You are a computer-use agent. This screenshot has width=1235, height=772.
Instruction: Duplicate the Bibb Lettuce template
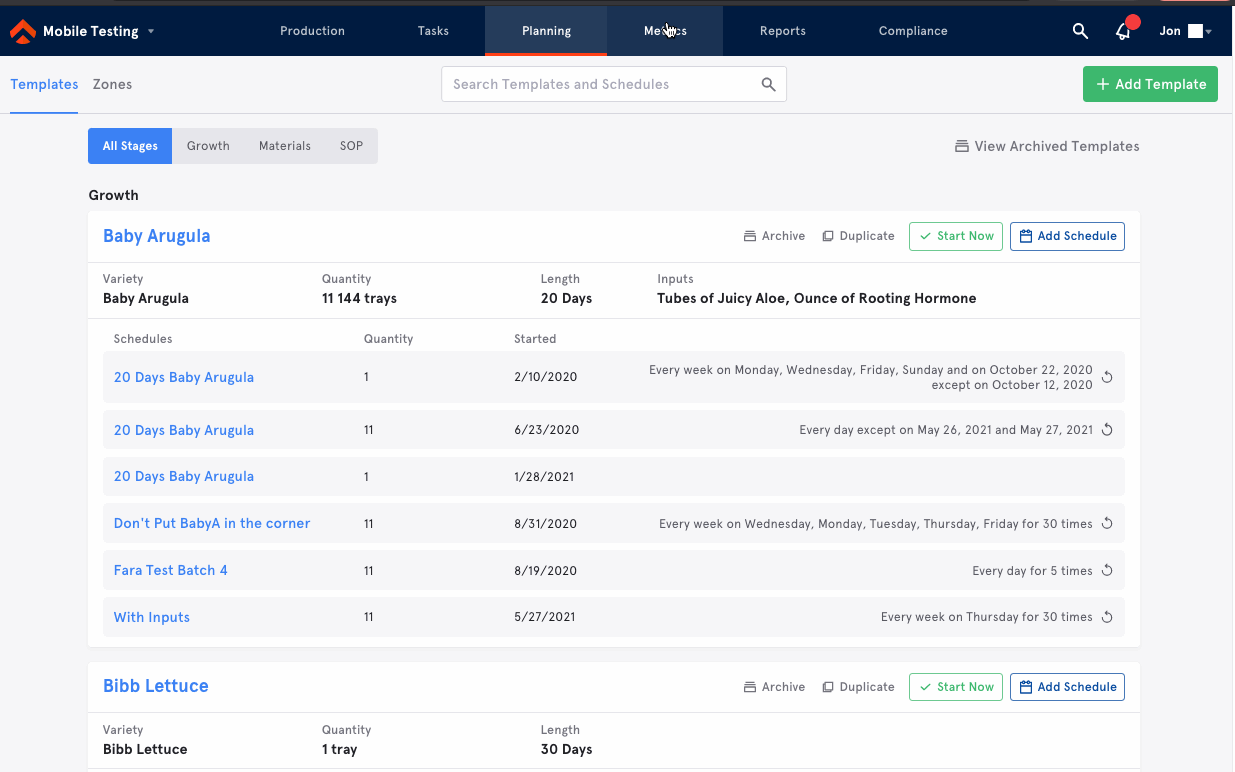858,687
